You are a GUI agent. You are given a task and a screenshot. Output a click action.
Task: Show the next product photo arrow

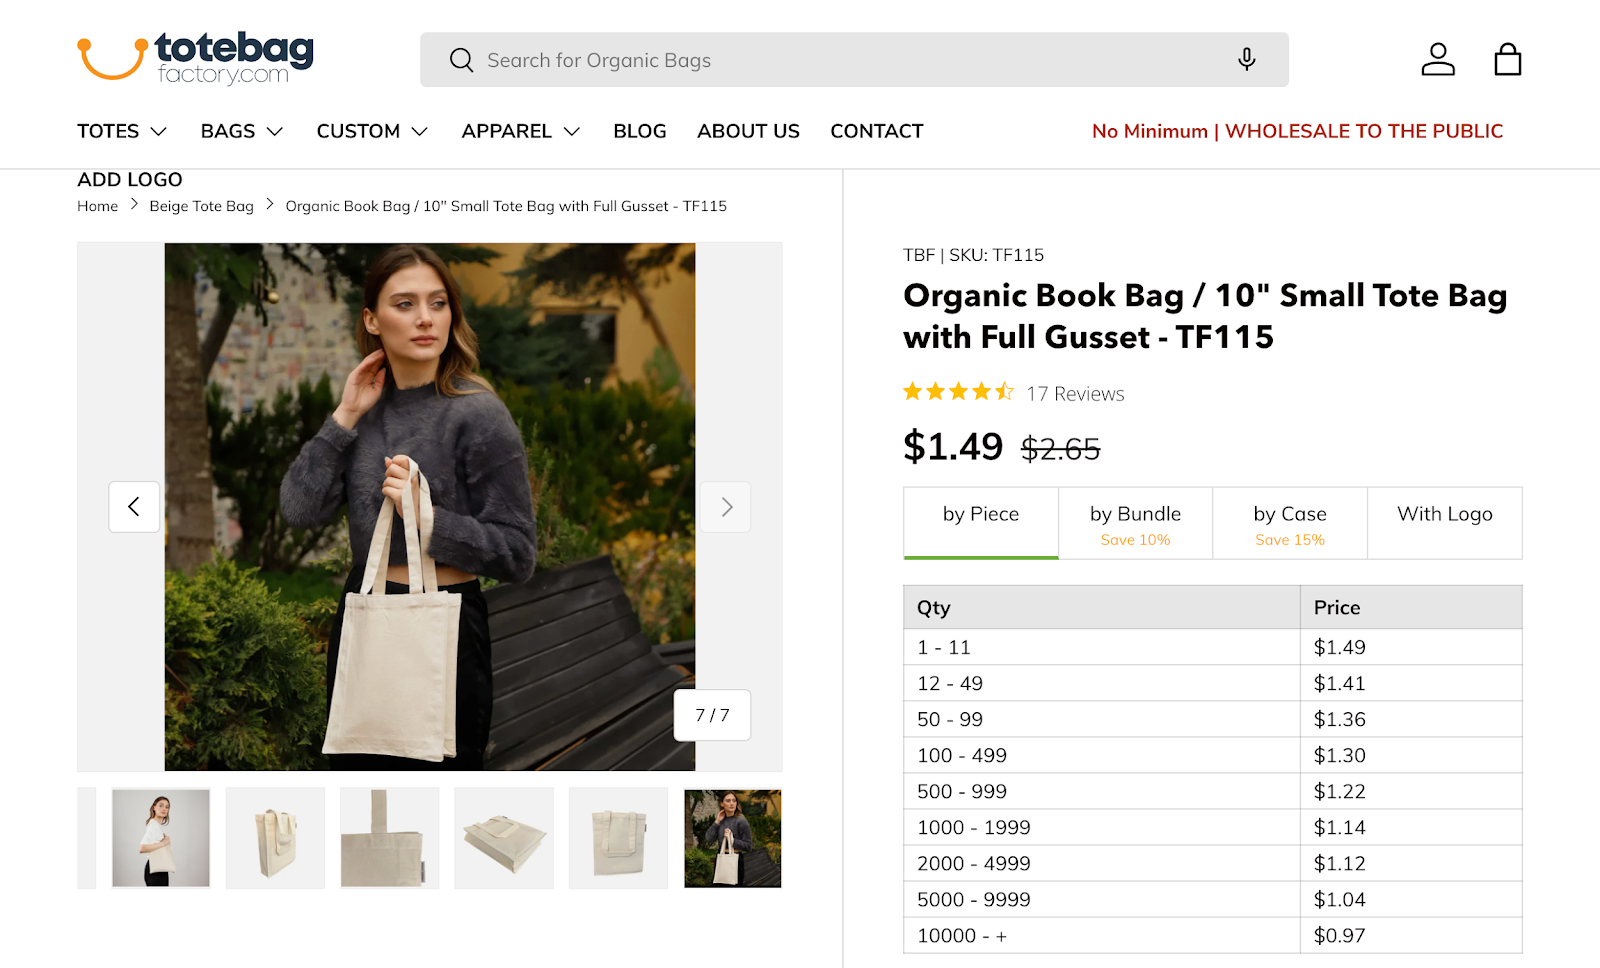[724, 507]
